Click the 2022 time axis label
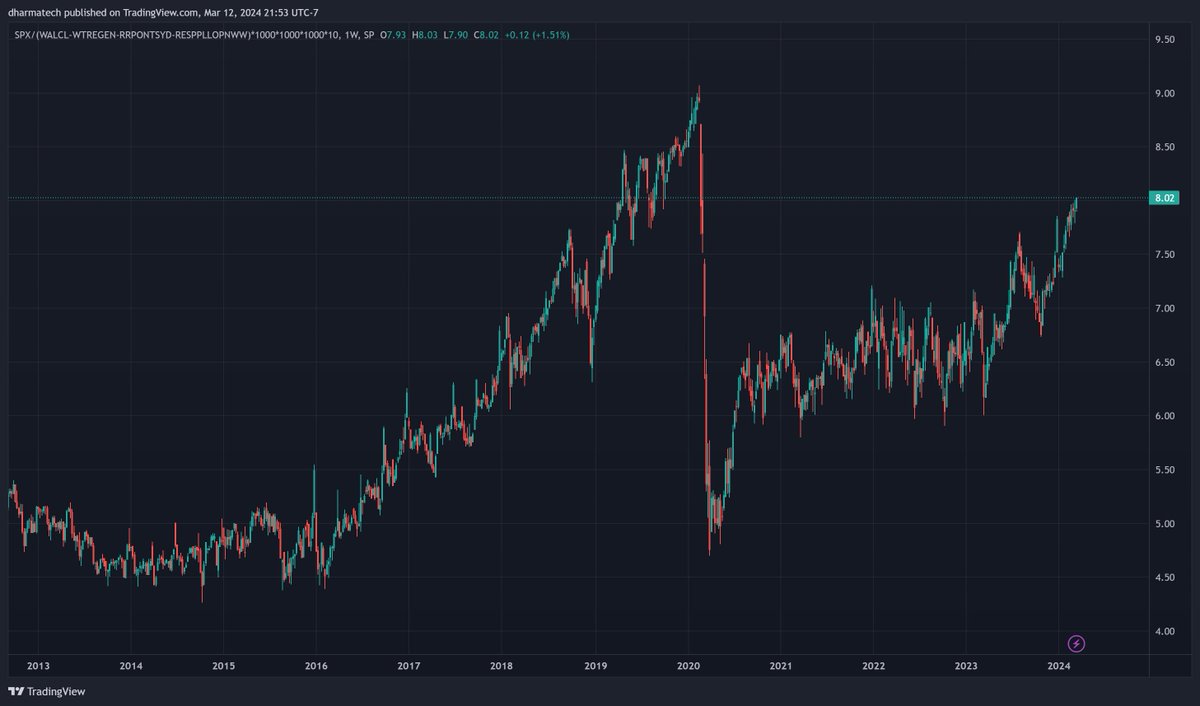1200x706 pixels. click(874, 665)
